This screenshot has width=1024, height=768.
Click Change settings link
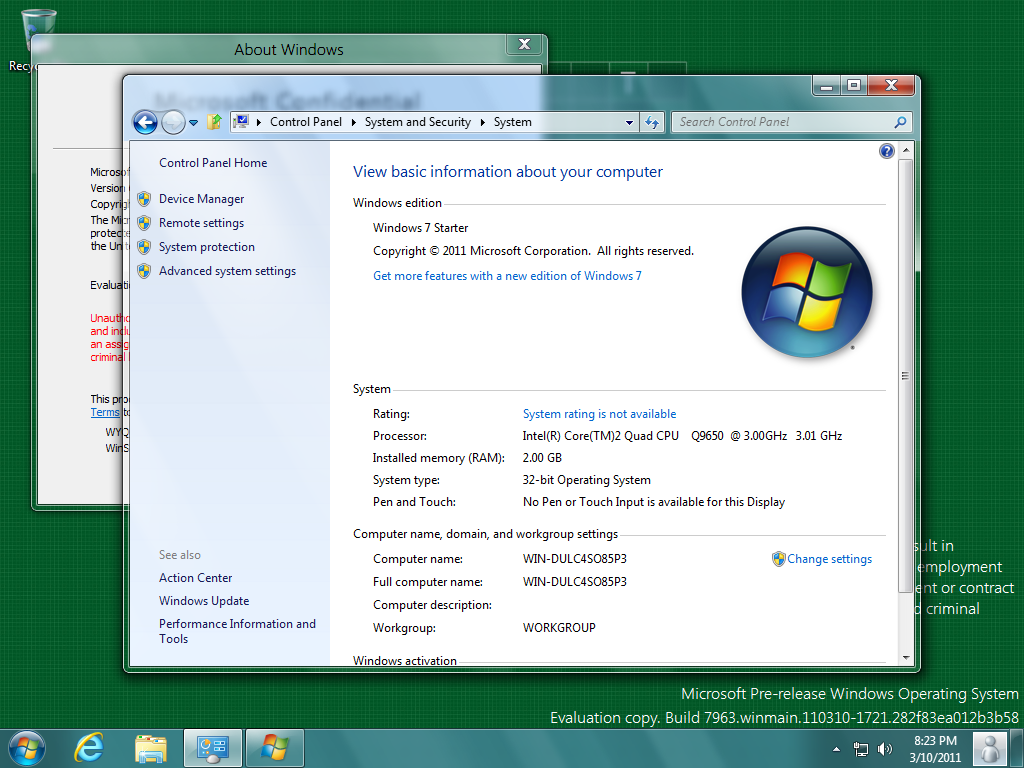tap(829, 559)
